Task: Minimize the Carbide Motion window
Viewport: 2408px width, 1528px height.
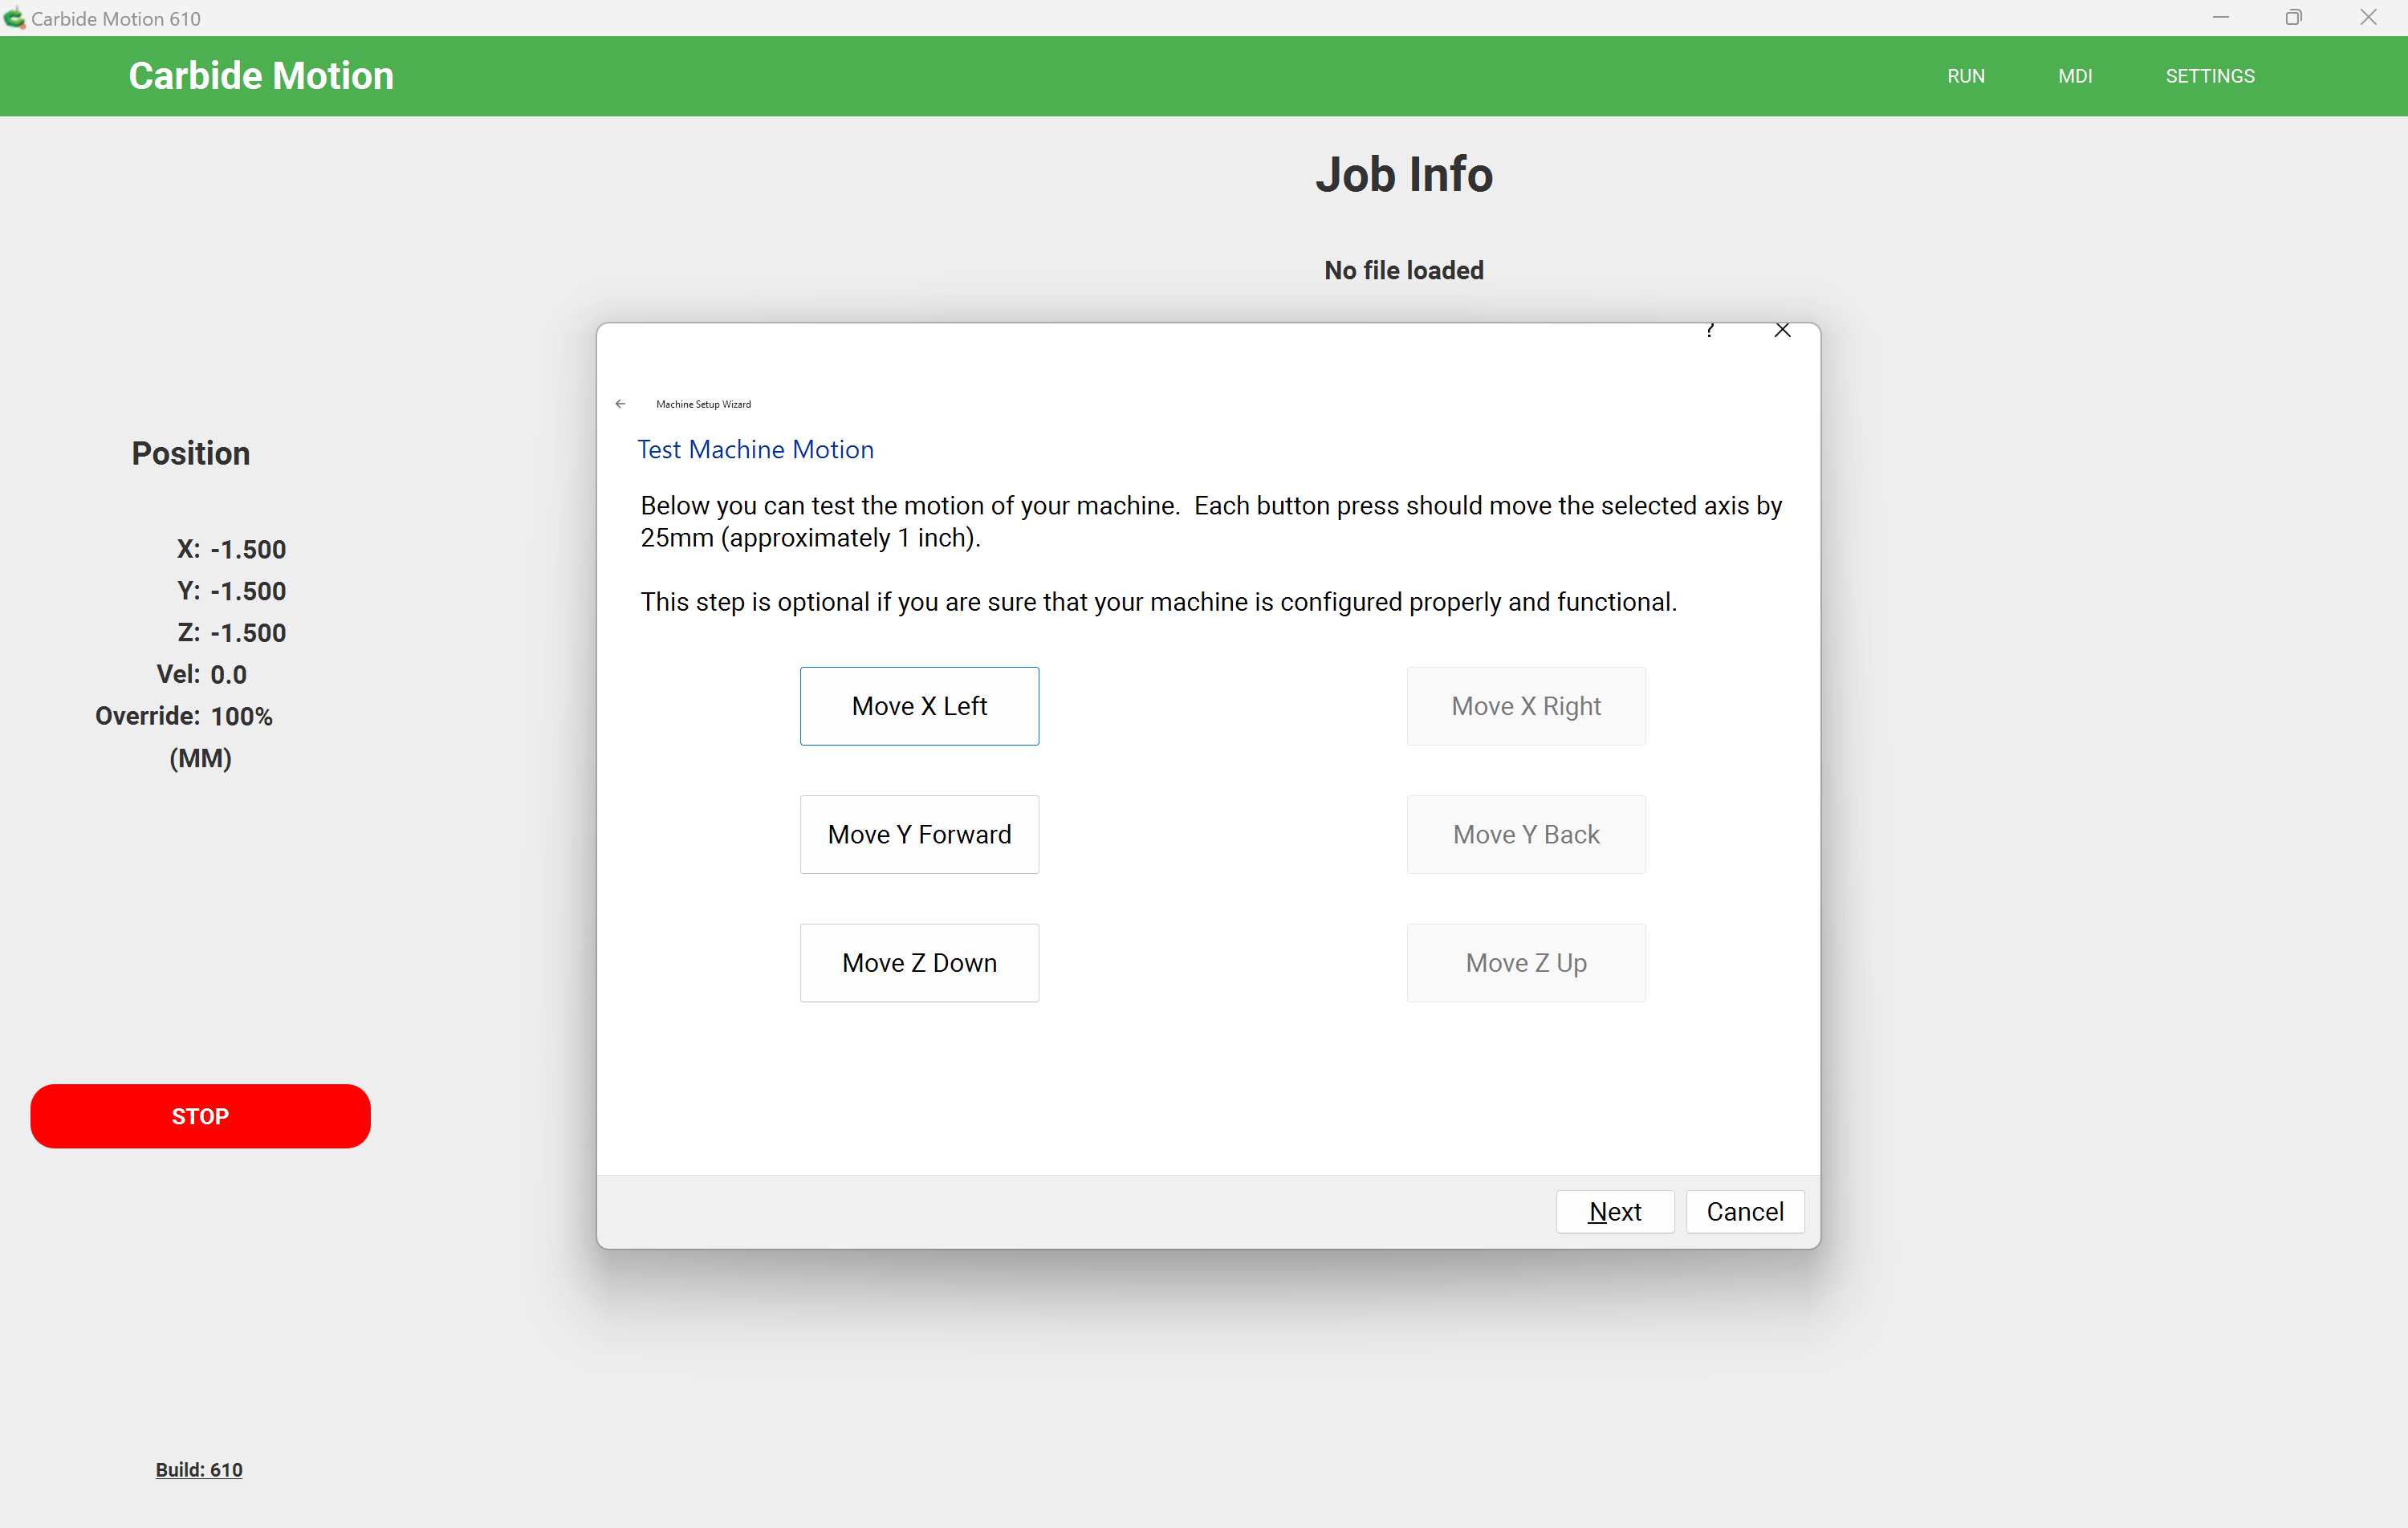Action: [2220, 18]
